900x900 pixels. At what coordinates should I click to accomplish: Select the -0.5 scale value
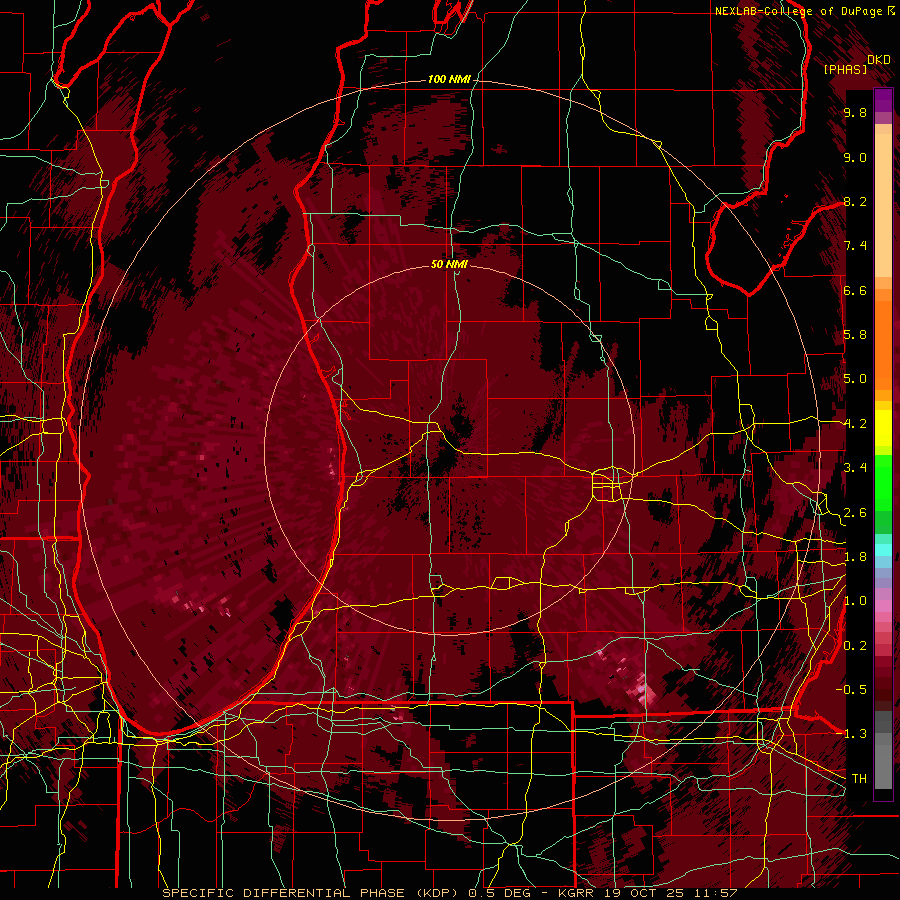(x=851, y=690)
